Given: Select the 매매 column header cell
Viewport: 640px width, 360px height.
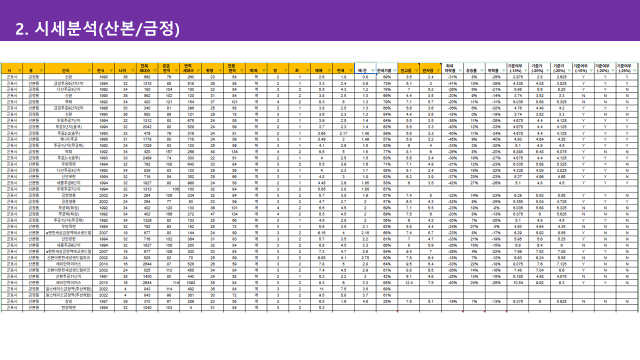Looking at the screenshot, I should (x=321, y=68).
